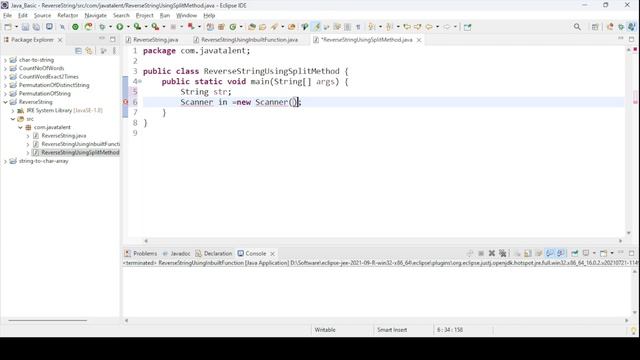
Task: Collapse the com.javatalent package node
Action: tap(20, 127)
